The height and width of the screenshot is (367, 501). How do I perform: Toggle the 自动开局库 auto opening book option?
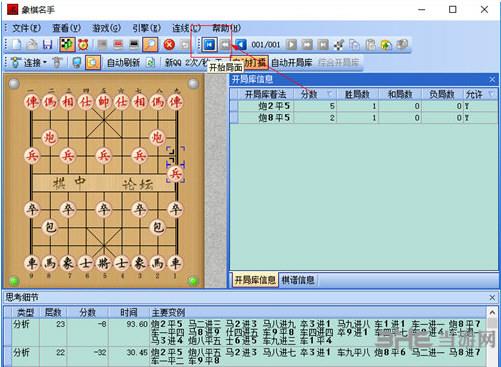292,63
